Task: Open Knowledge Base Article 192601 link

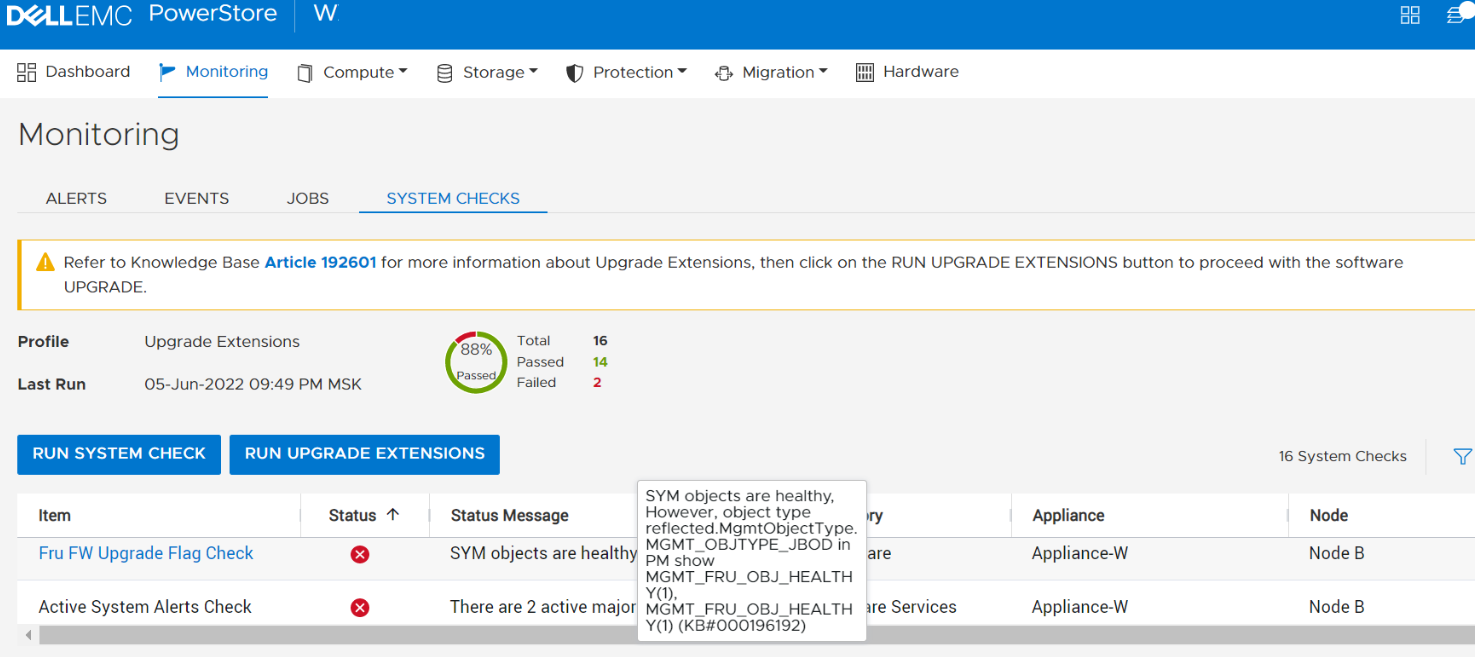Action: click(x=320, y=263)
